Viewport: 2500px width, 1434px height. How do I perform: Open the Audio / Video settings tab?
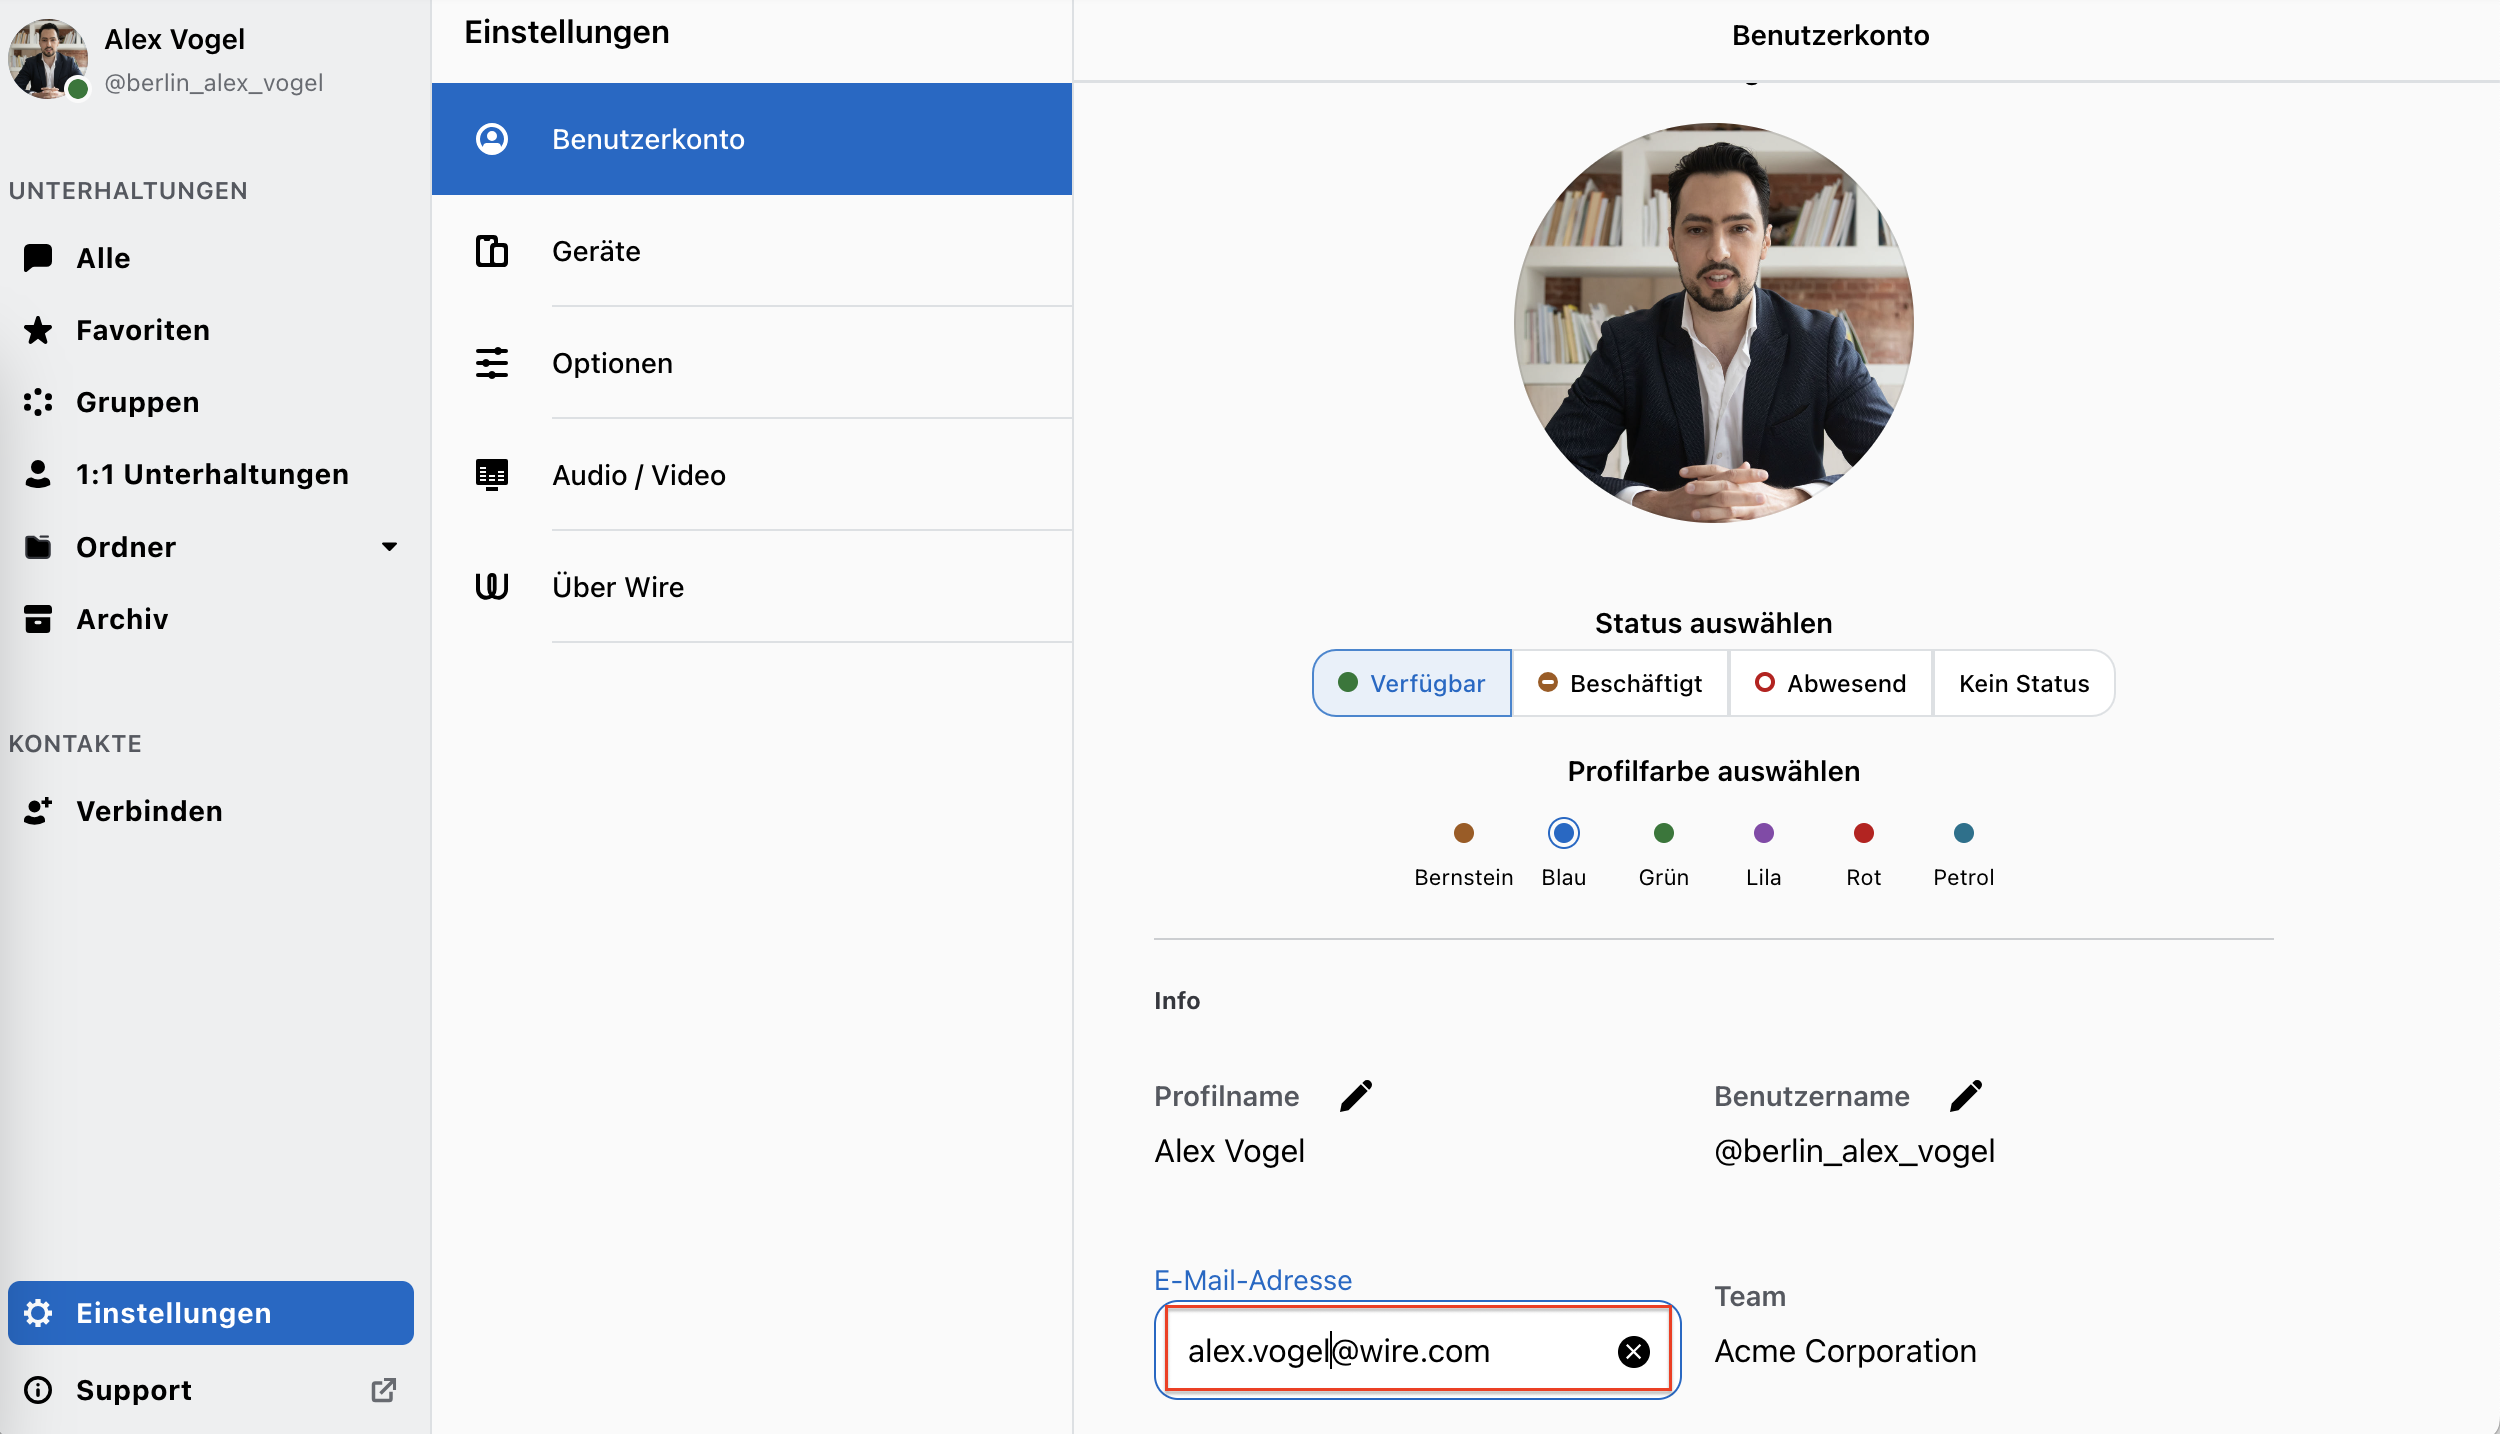pyautogui.click(x=752, y=475)
